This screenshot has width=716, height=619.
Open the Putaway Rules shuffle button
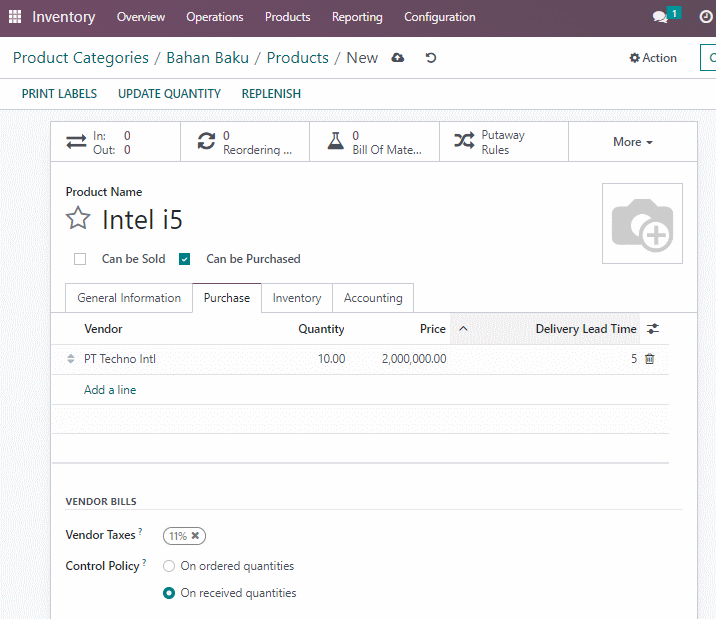point(504,142)
